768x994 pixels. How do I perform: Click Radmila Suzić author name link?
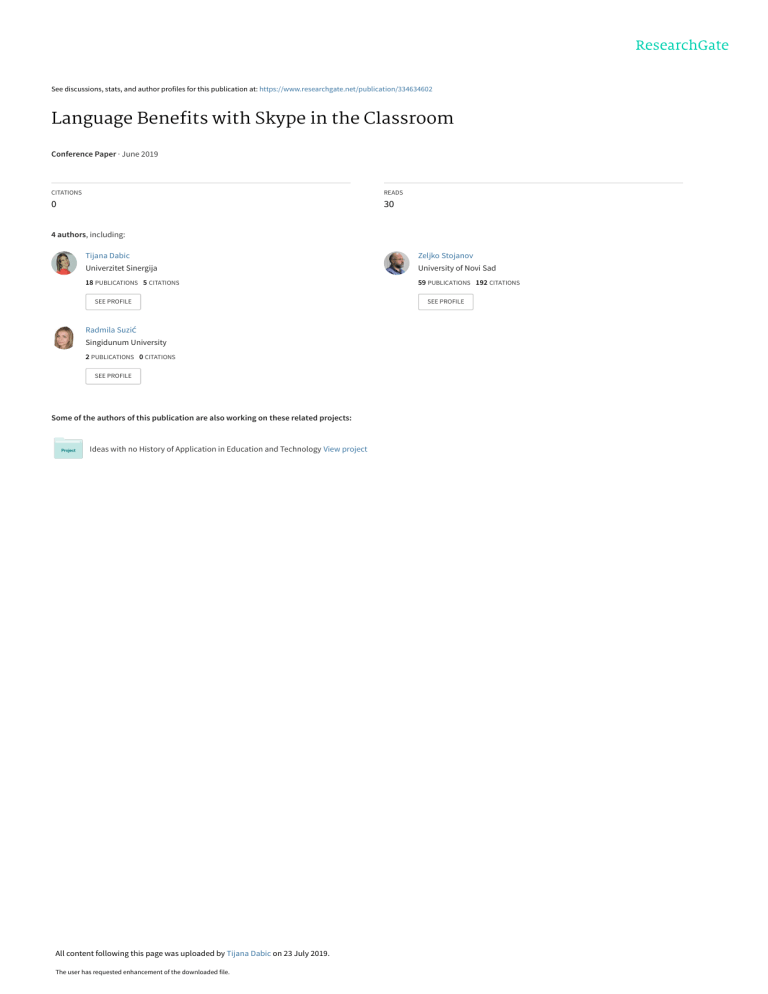tap(111, 330)
